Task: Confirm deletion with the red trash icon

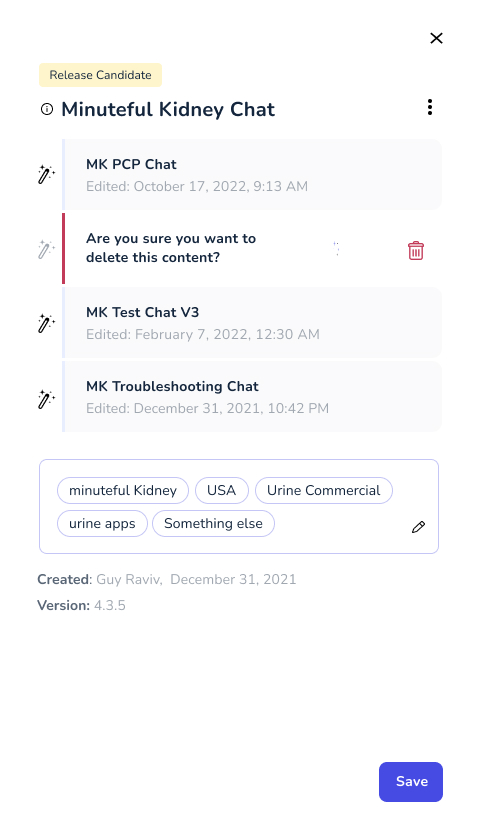Action: pos(416,250)
